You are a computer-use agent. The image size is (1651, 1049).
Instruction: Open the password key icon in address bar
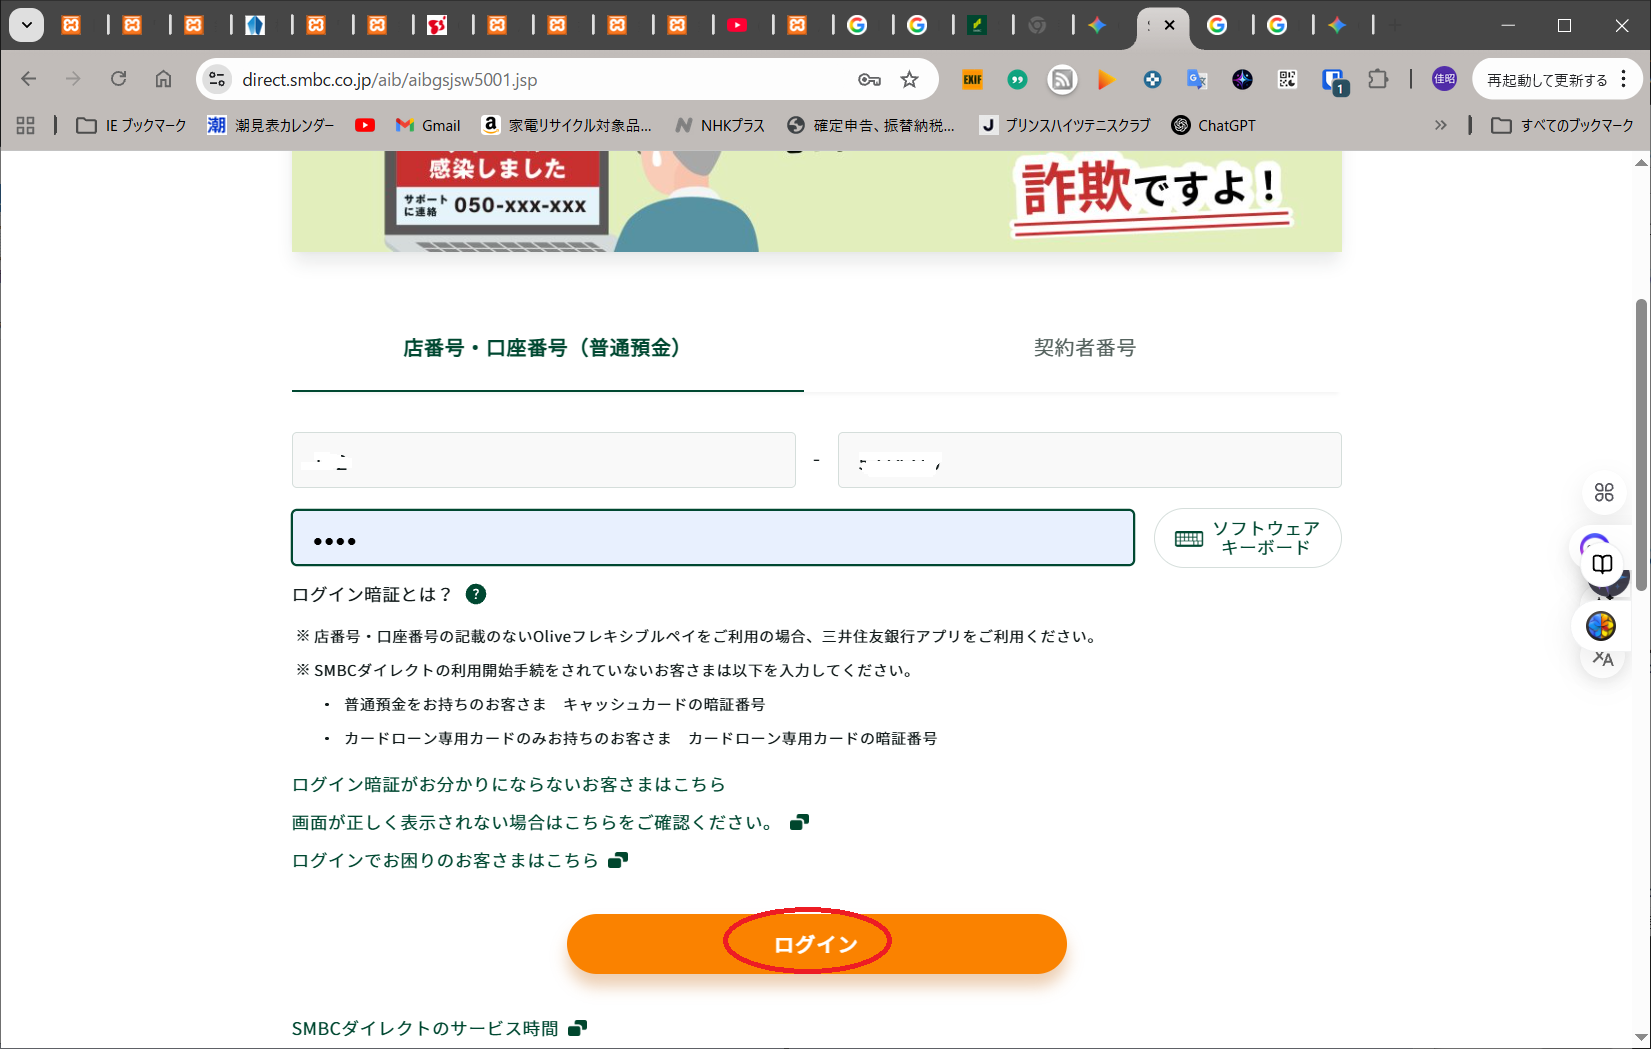869,80
